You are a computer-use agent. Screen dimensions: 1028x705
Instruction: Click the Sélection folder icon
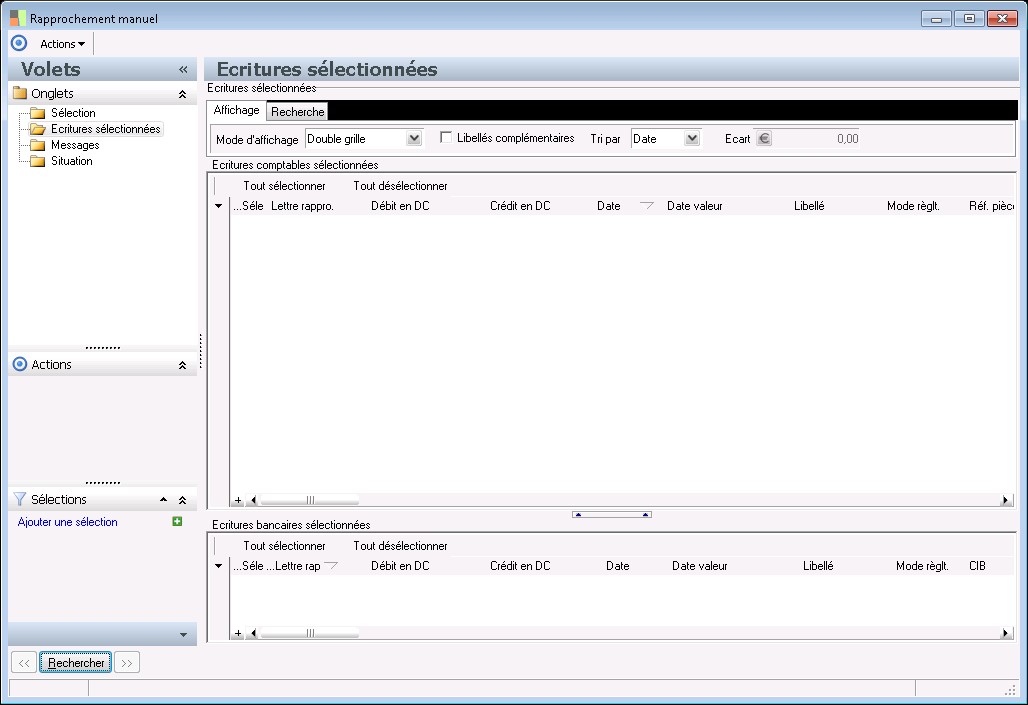[38, 113]
